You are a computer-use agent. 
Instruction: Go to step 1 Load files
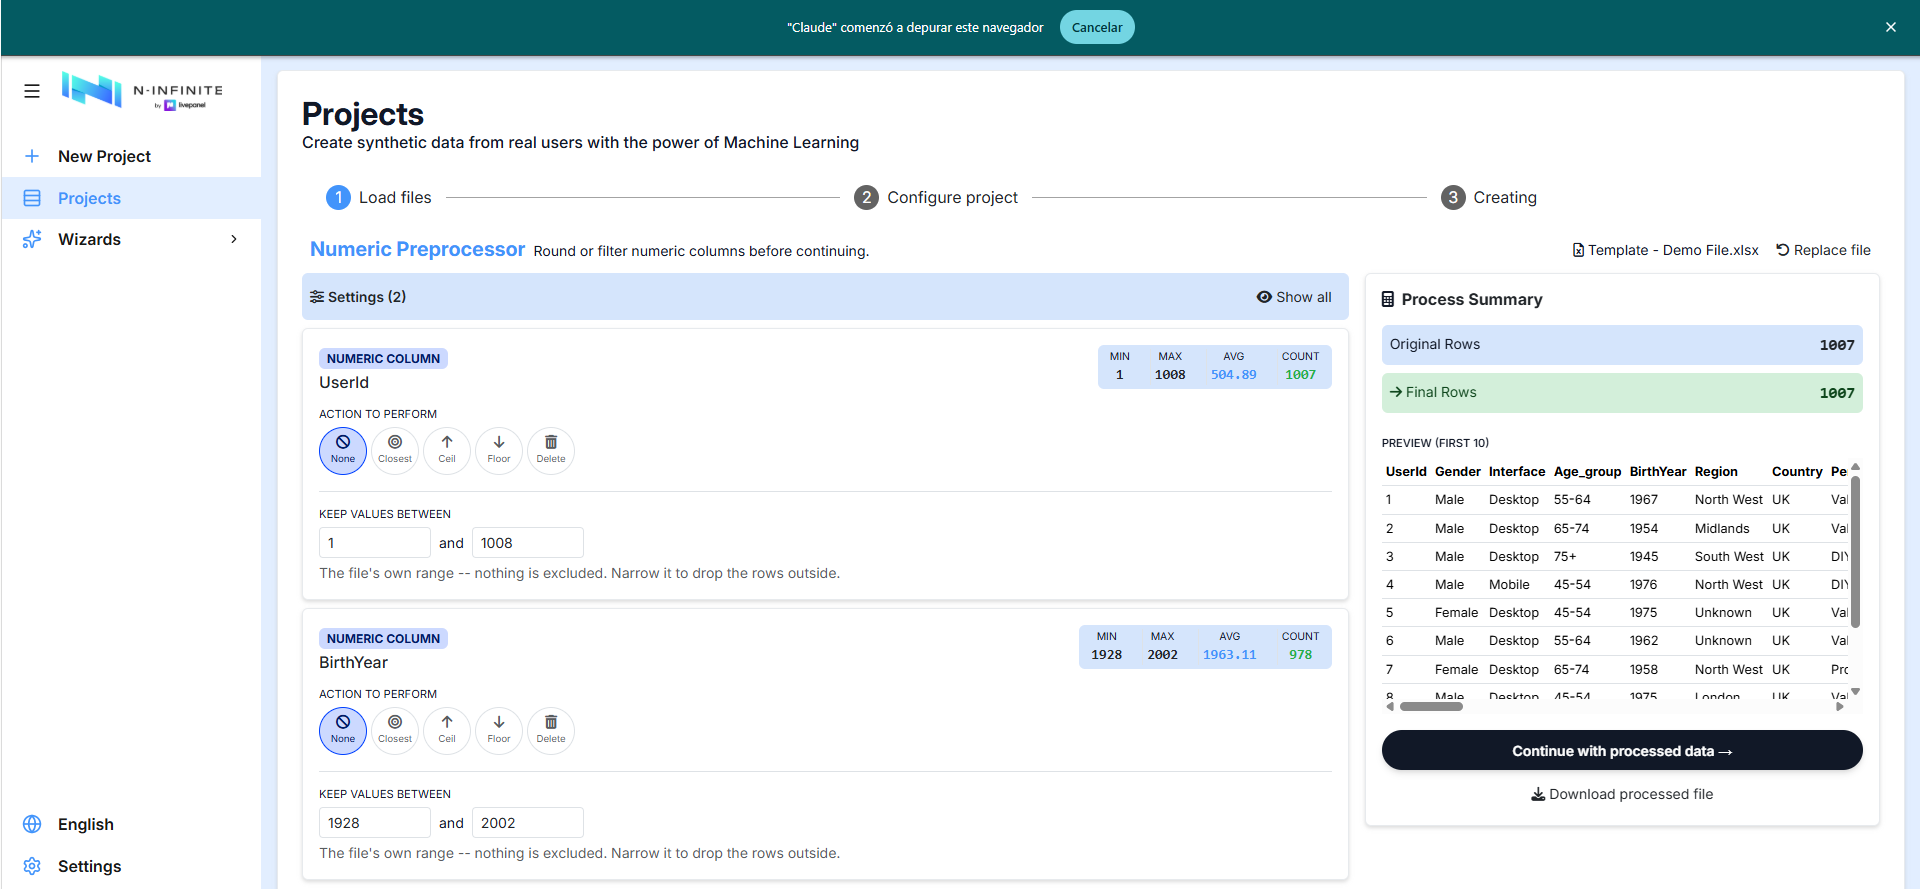click(379, 197)
